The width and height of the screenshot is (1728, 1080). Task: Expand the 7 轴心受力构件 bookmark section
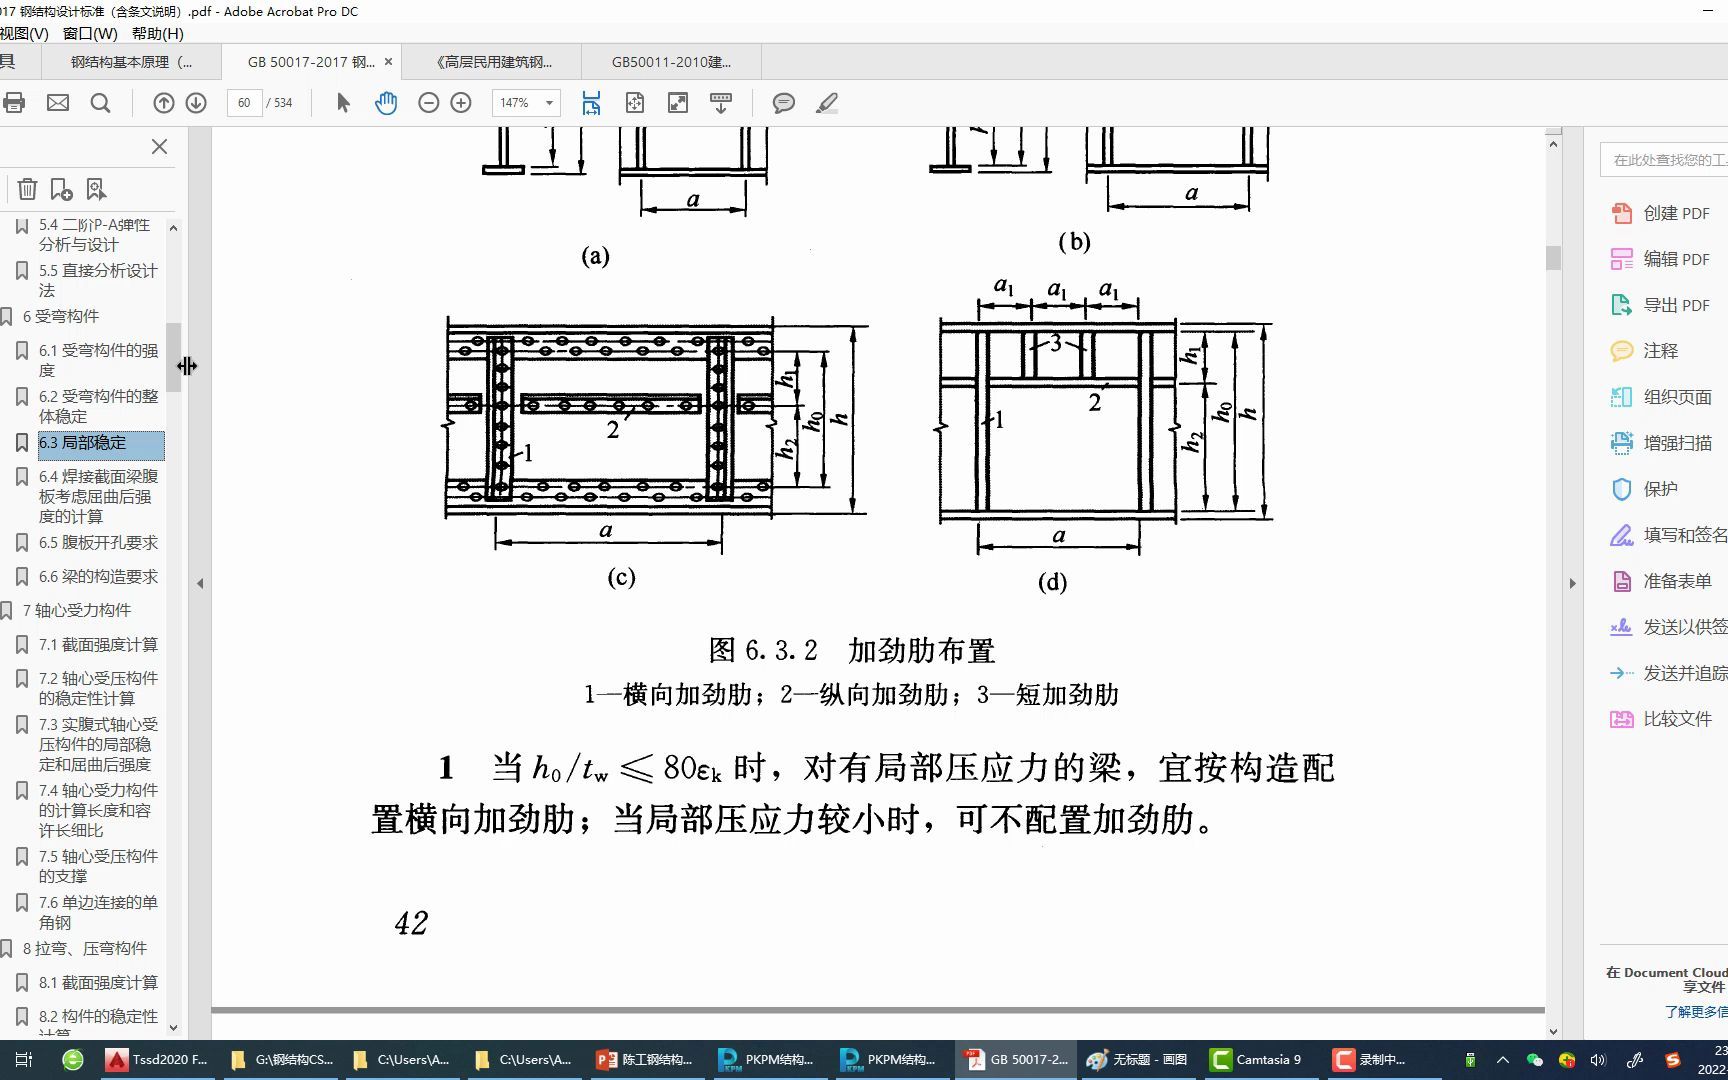8,610
